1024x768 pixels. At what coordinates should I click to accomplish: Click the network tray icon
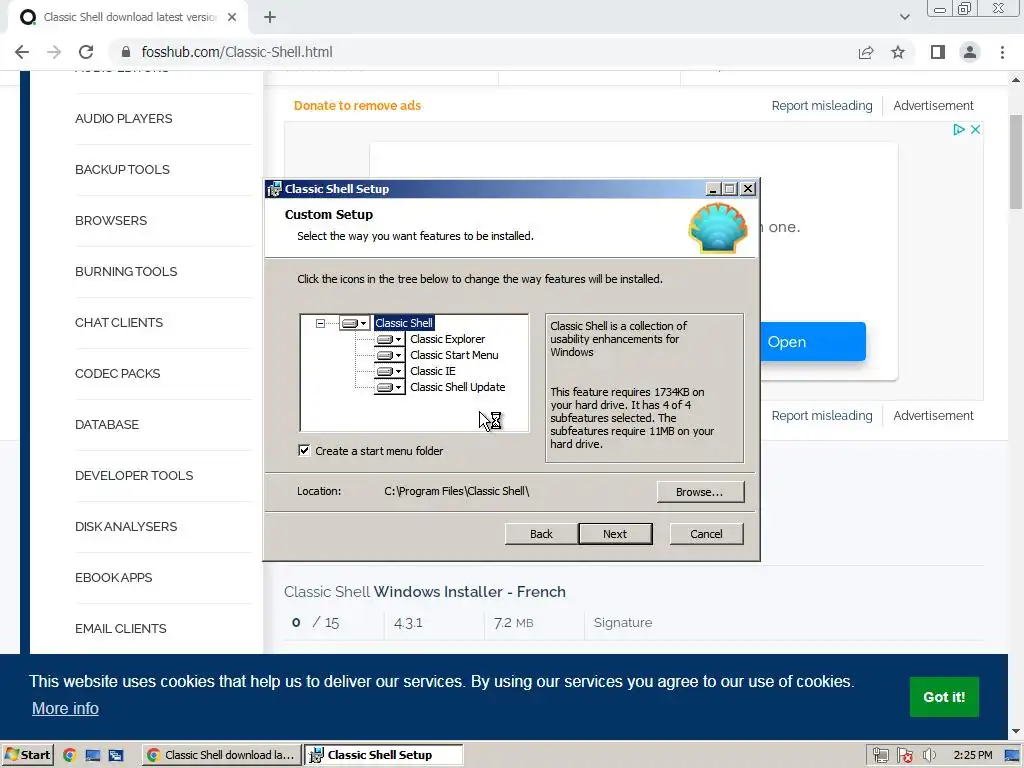click(x=880, y=756)
